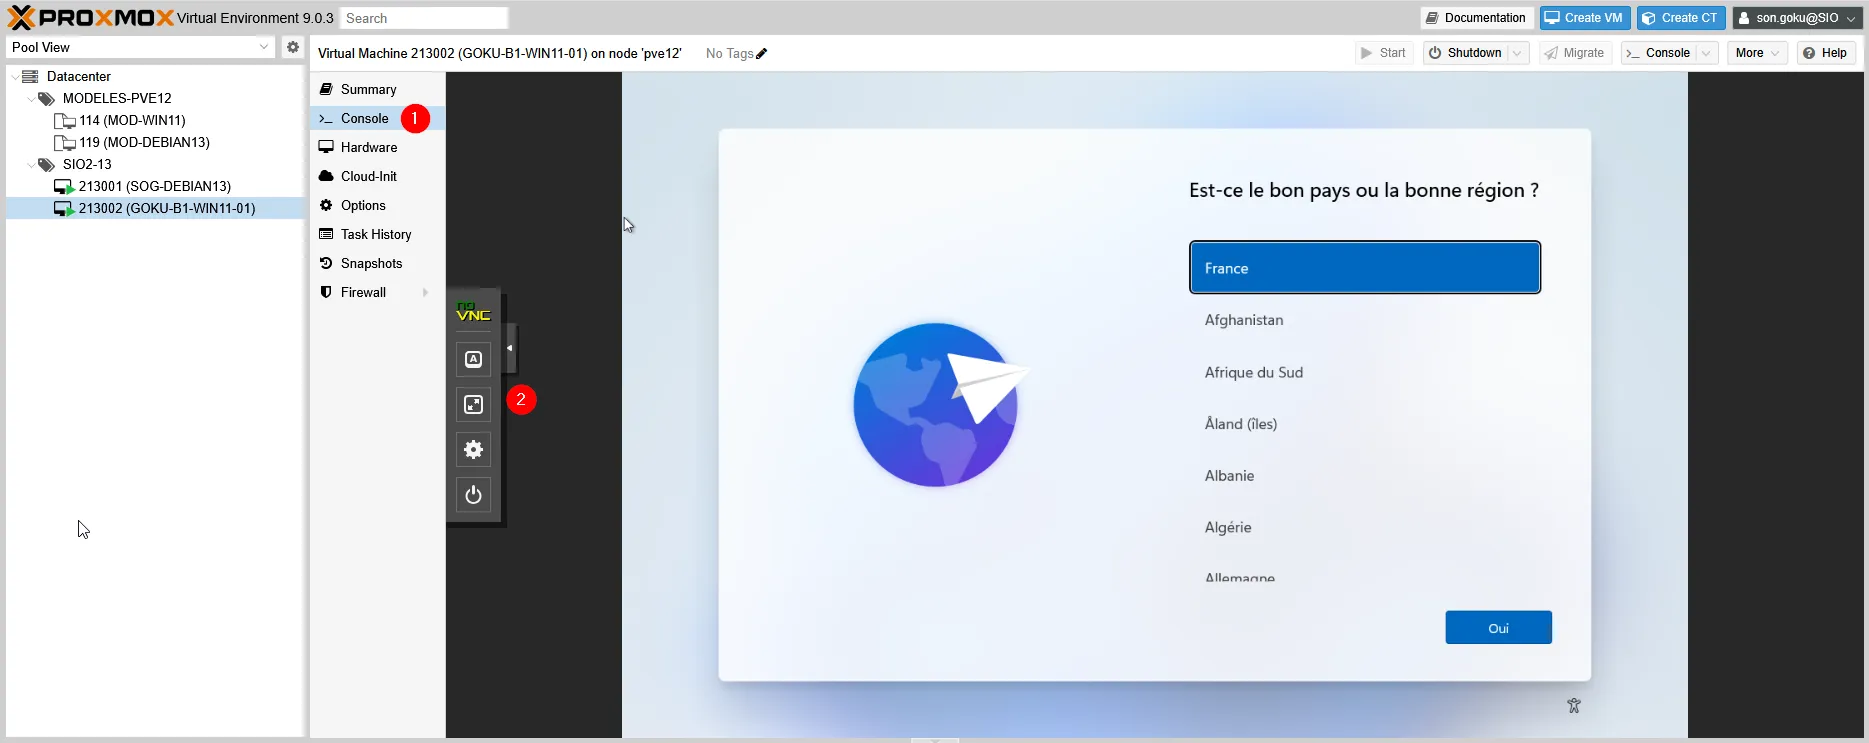1869x743 pixels.
Task: Open noVNC extra keys panel
Action: pyautogui.click(x=473, y=359)
